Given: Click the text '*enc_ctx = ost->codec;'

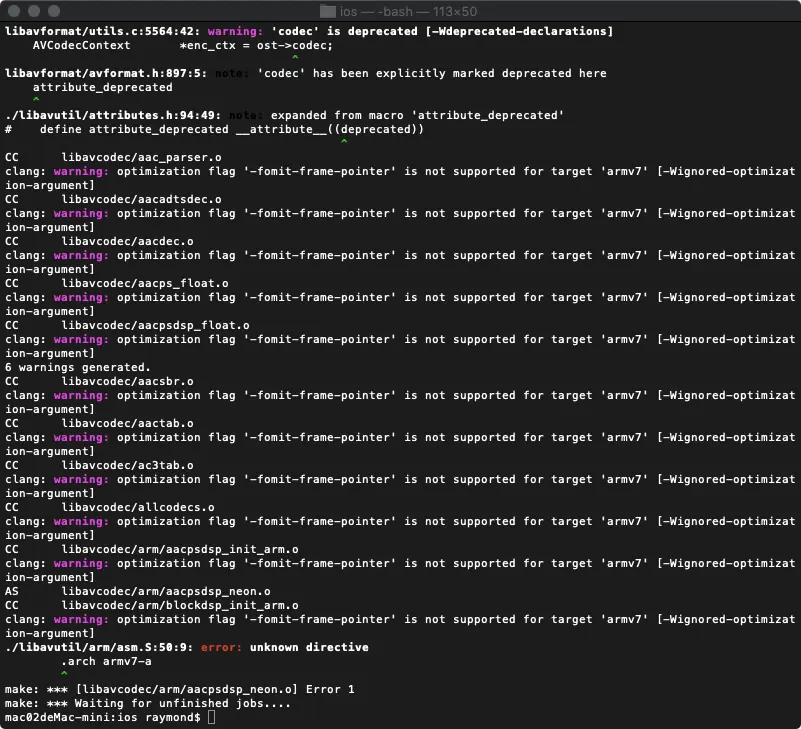Looking at the screenshot, I should [256, 45].
